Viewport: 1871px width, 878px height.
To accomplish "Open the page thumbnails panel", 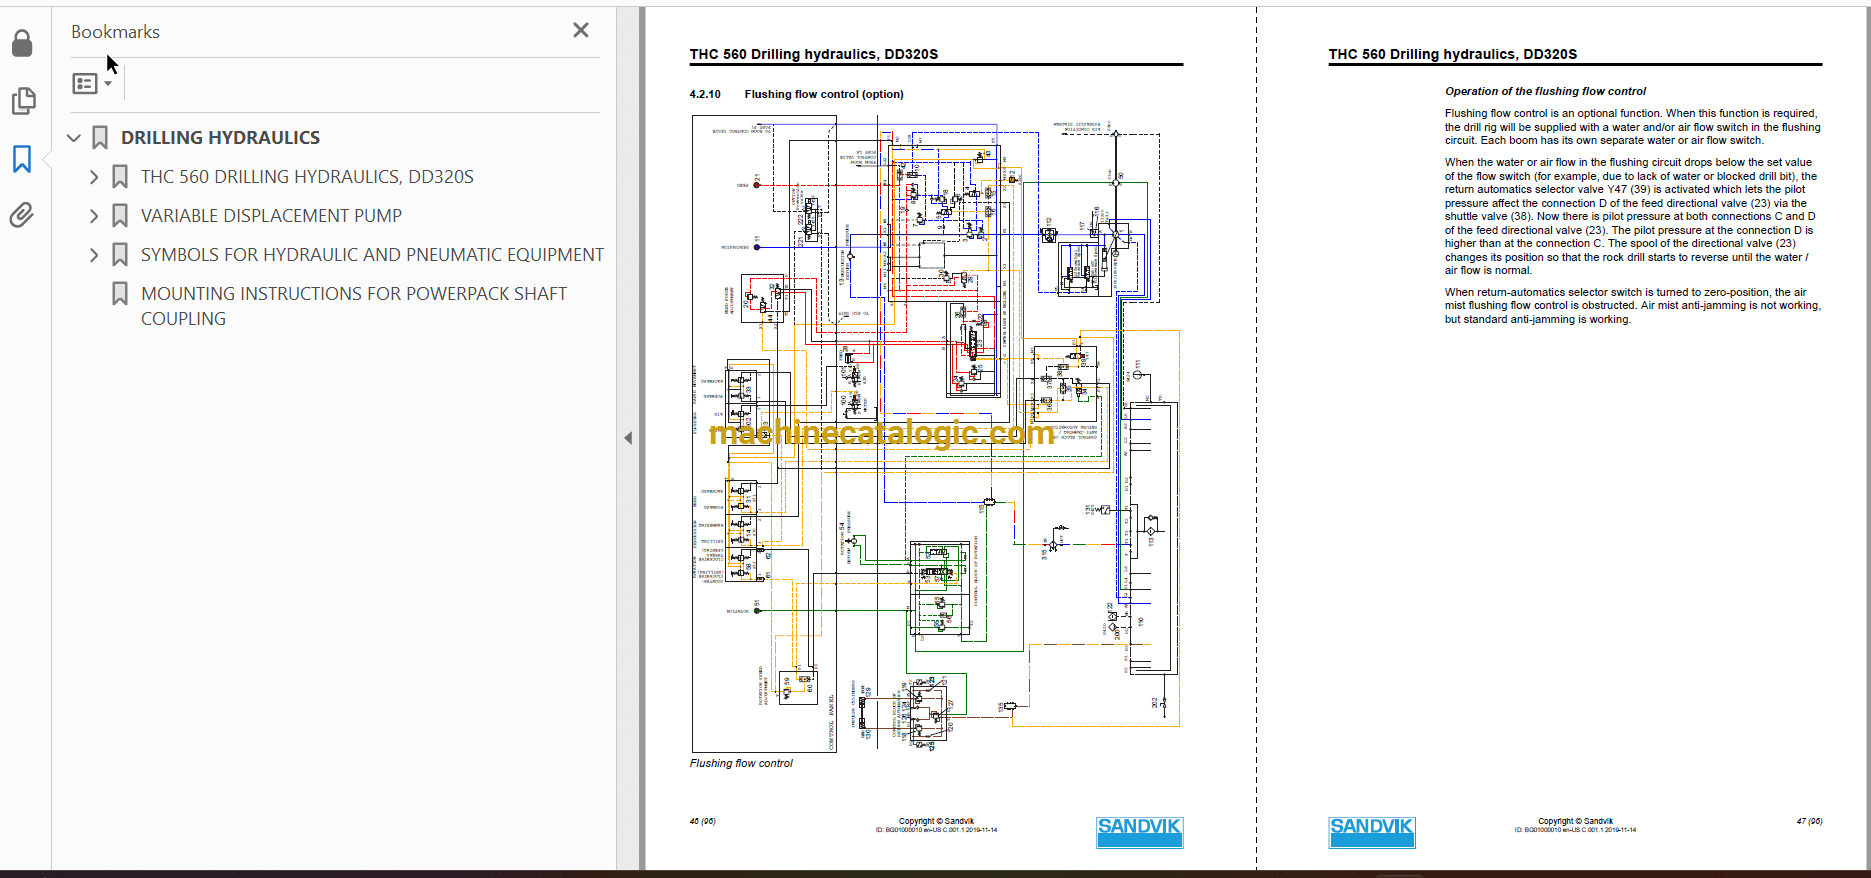I will [x=22, y=101].
